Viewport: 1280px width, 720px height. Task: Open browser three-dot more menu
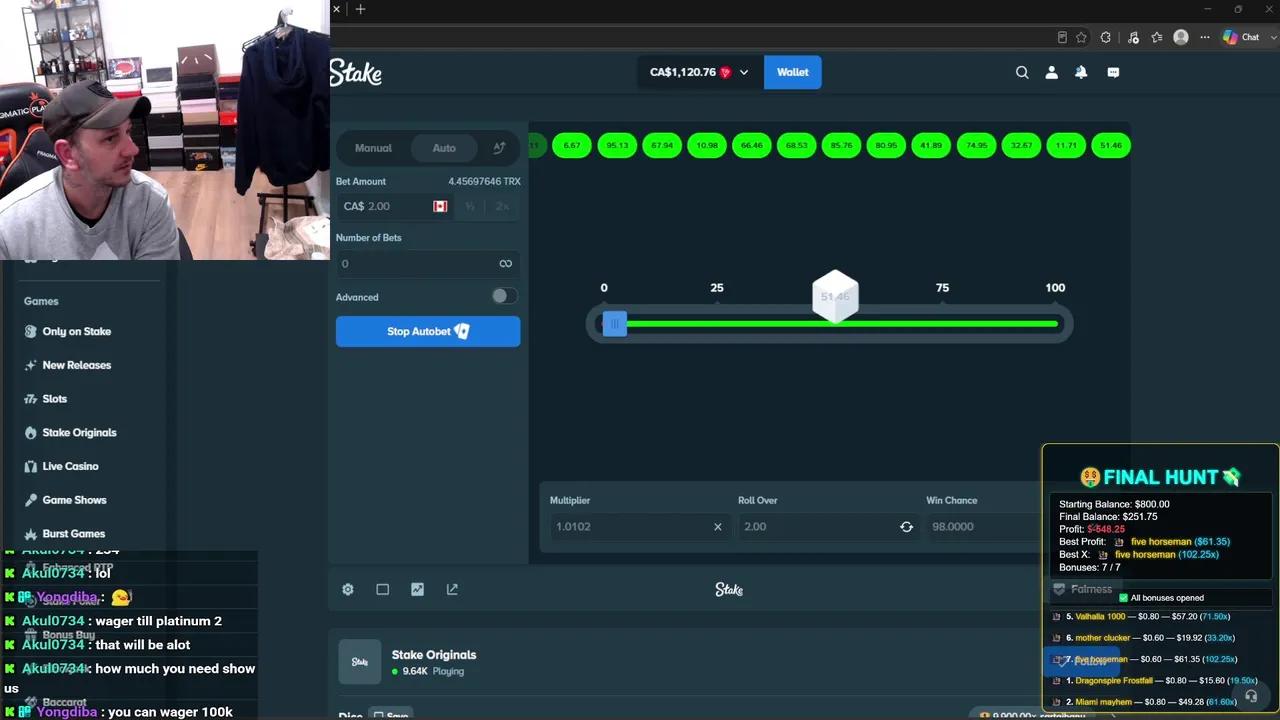tap(1205, 37)
